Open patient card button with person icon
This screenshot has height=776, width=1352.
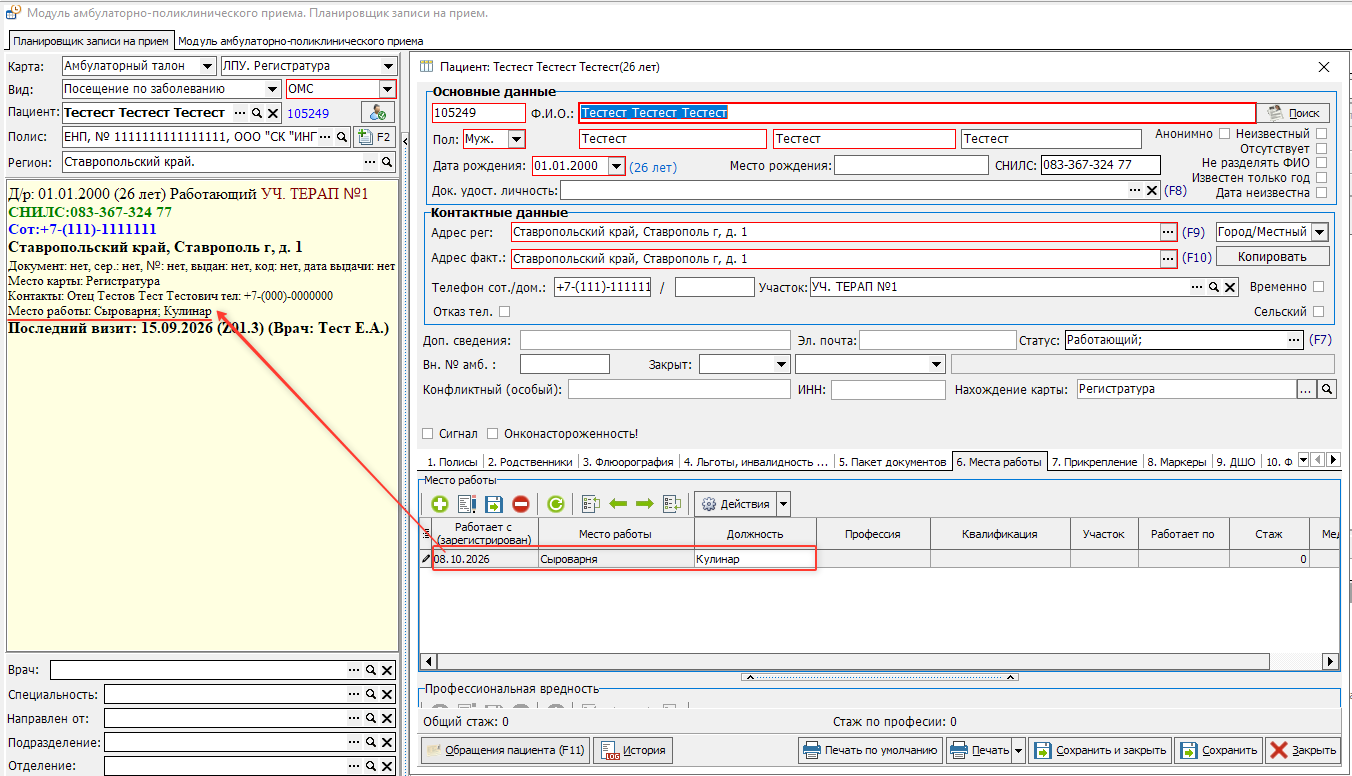(377, 113)
